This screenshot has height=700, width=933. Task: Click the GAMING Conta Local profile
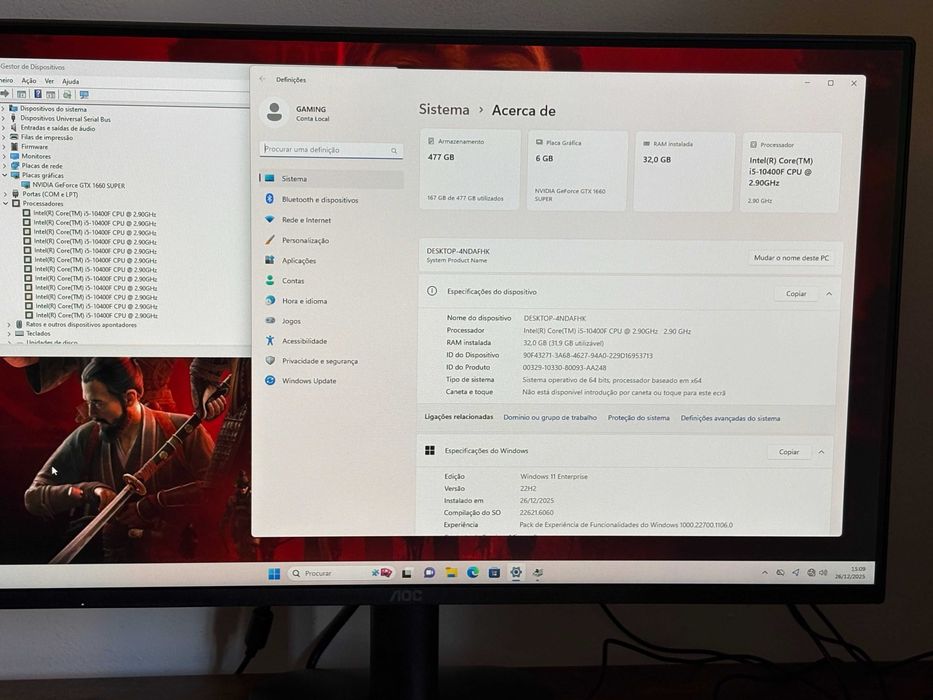[x=297, y=112]
